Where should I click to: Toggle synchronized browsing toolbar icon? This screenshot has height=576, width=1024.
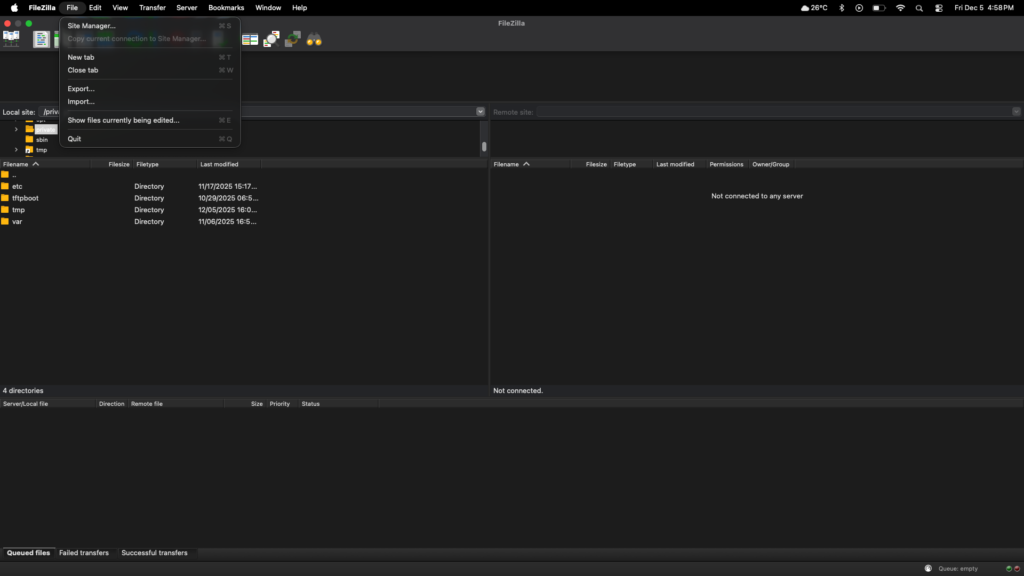pyautogui.click(x=292, y=39)
